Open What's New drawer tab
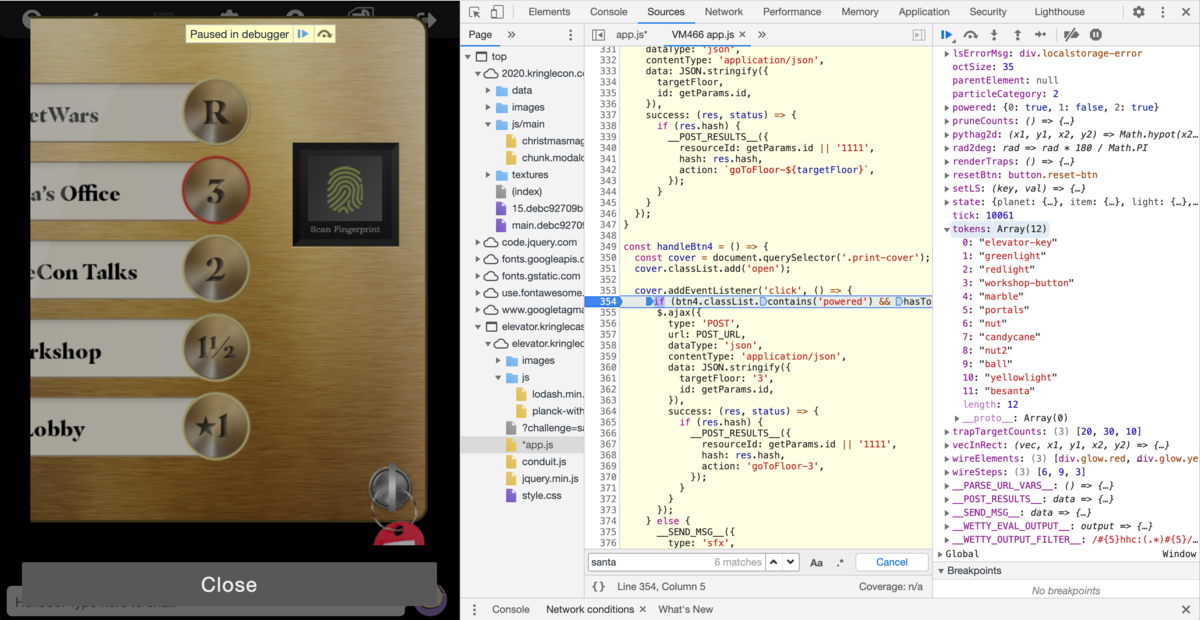 [x=685, y=609]
